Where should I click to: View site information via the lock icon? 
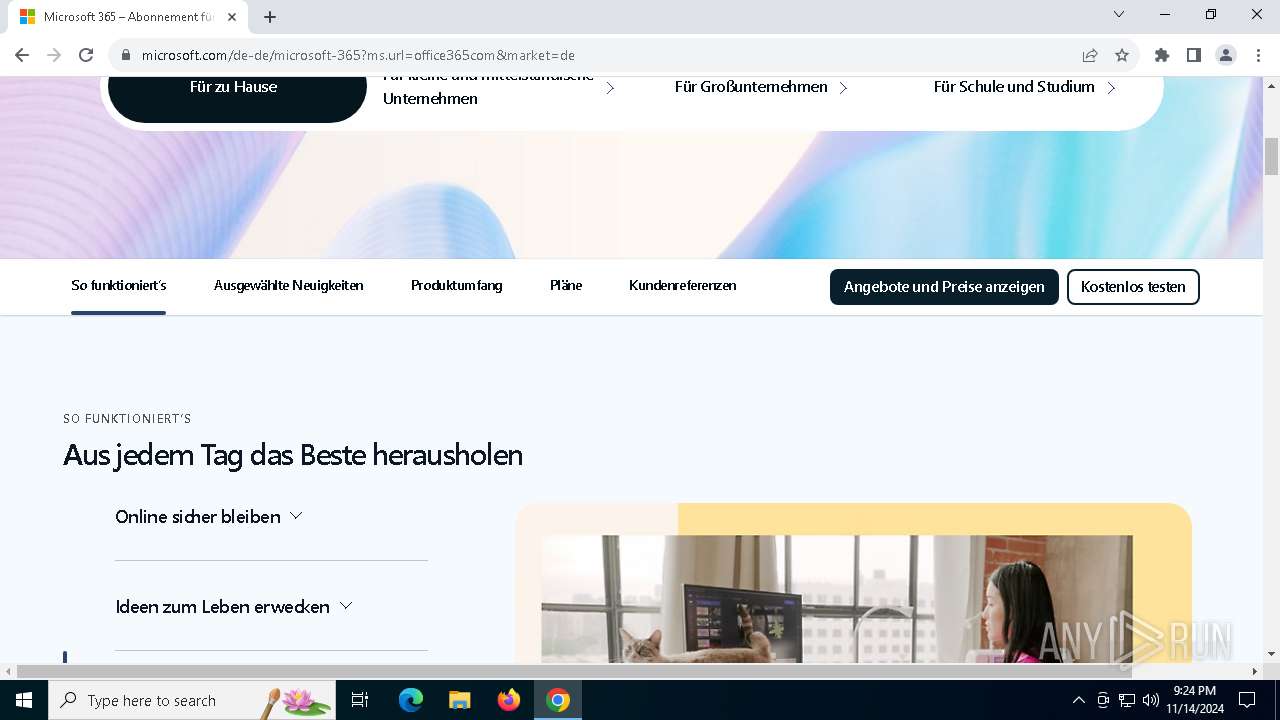126,55
